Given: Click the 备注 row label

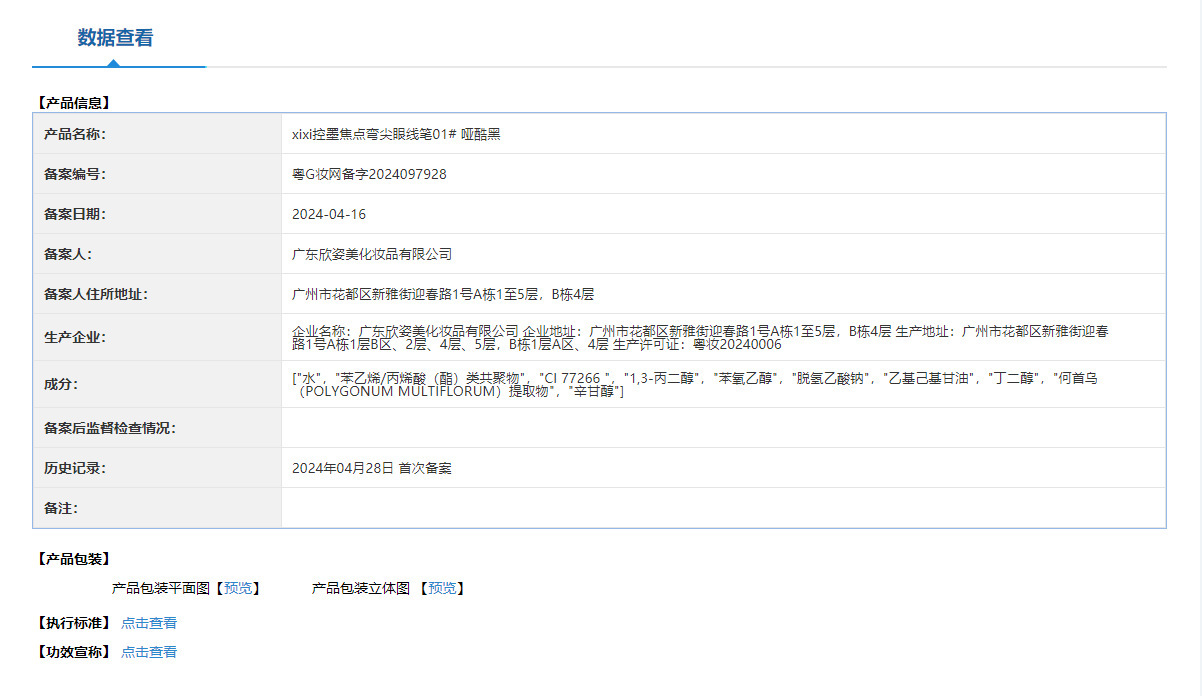Looking at the screenshot, I should (61, 508).
